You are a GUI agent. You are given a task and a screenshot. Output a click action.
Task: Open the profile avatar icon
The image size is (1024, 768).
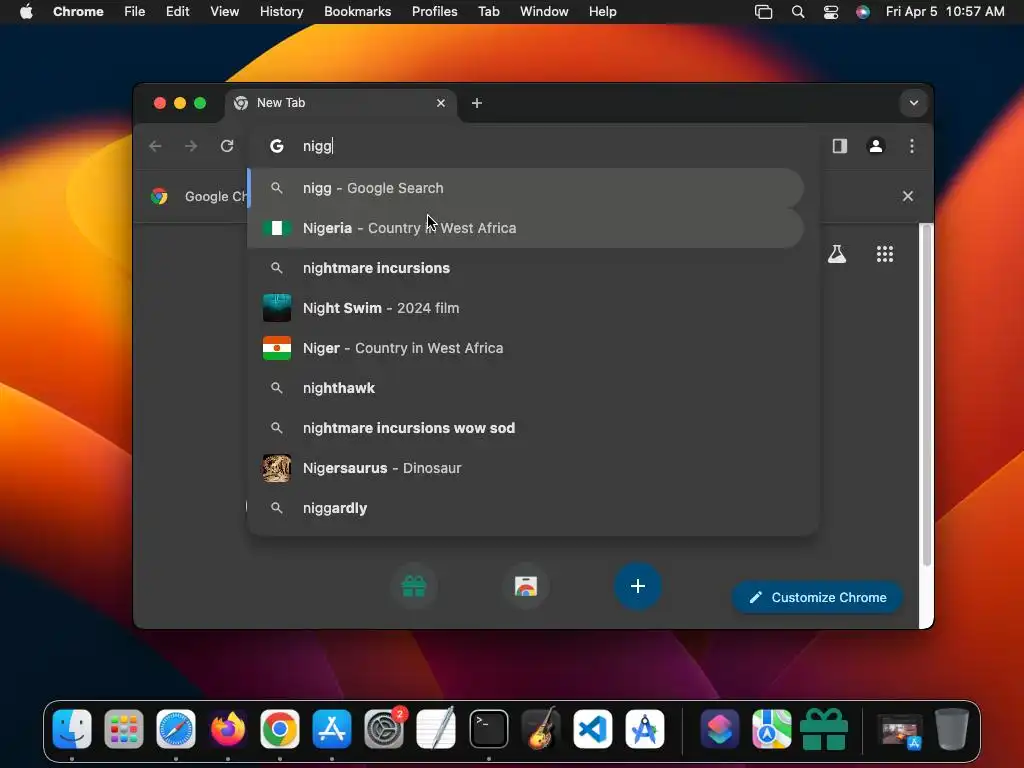[876, 146]
